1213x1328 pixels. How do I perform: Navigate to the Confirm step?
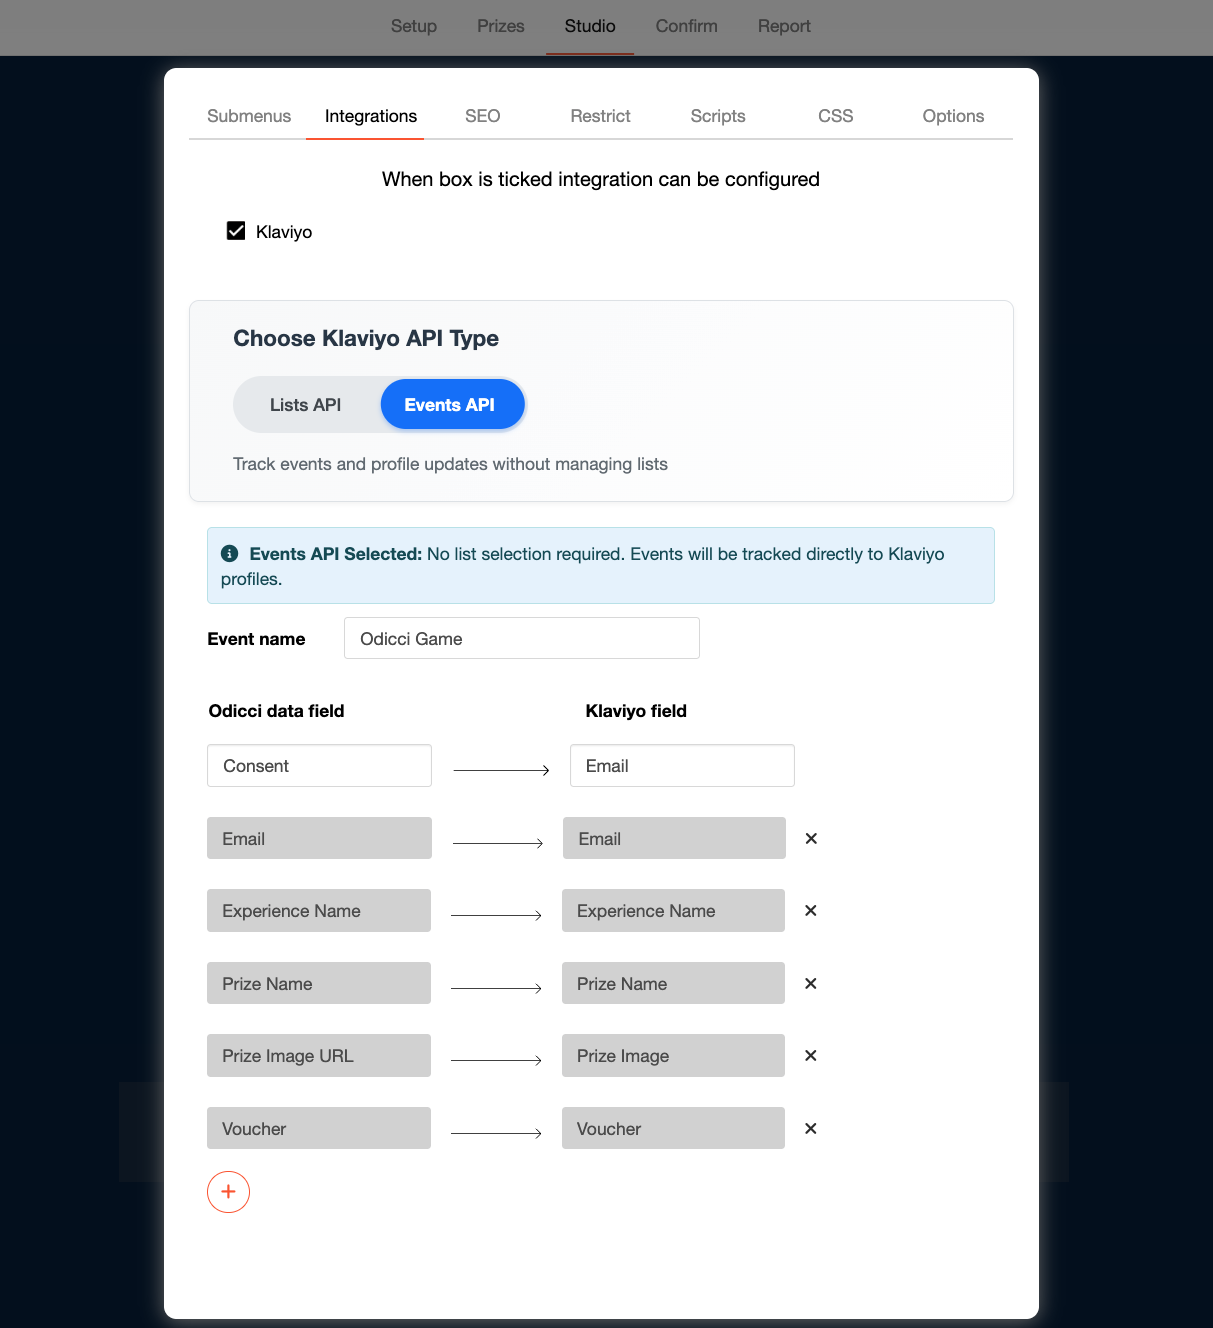(x=686, y=26)
